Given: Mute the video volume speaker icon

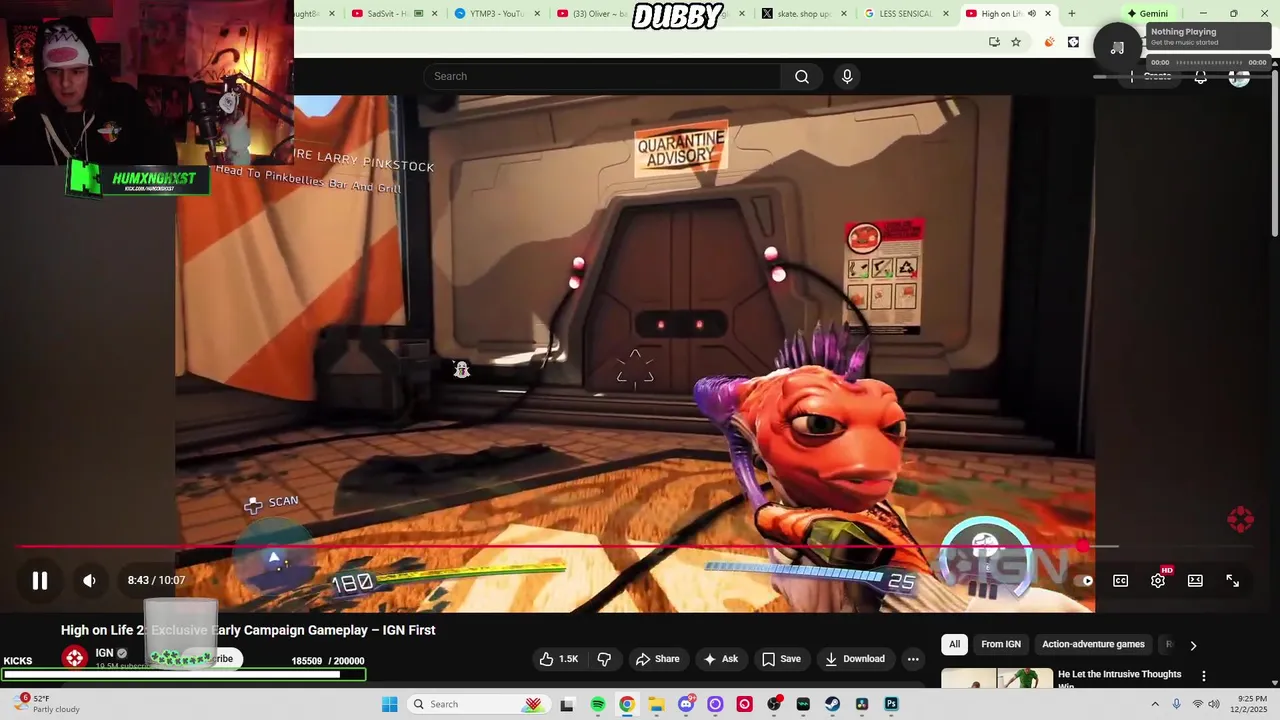Looking at the screenshot, I should click(89, 581).
